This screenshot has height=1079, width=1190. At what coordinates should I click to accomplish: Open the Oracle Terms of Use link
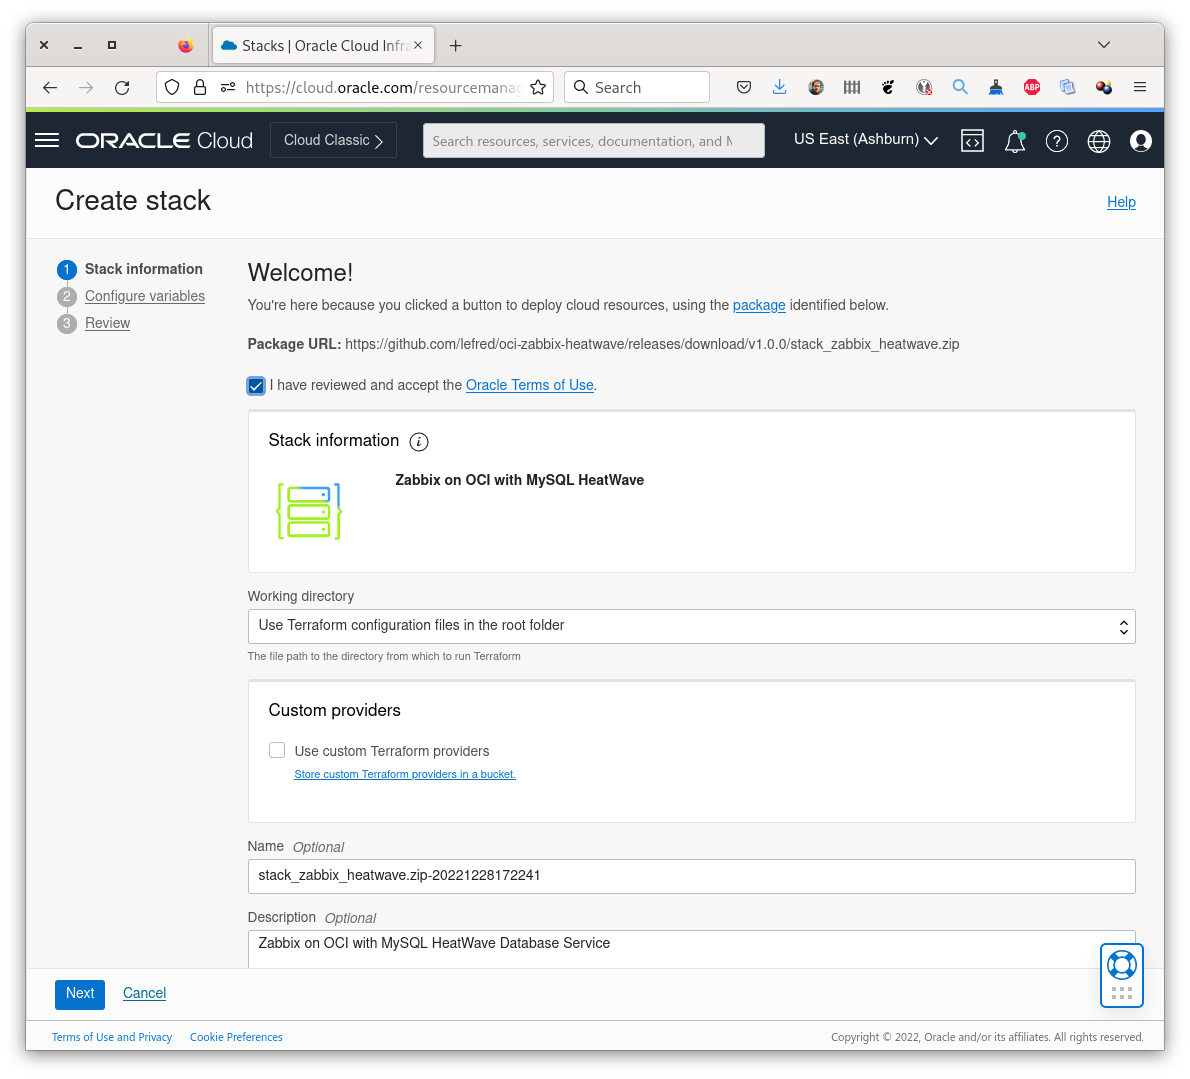529,385
